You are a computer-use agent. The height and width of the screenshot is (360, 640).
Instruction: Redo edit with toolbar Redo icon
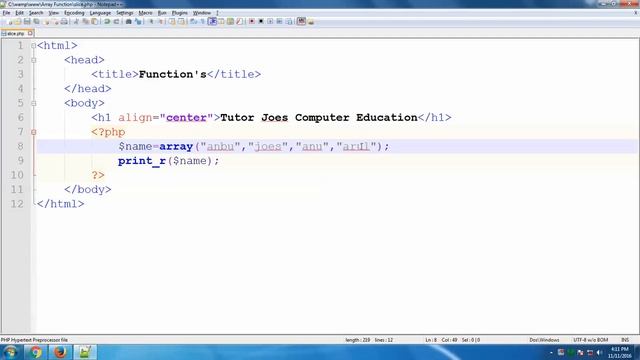click(x=116, y=21)
